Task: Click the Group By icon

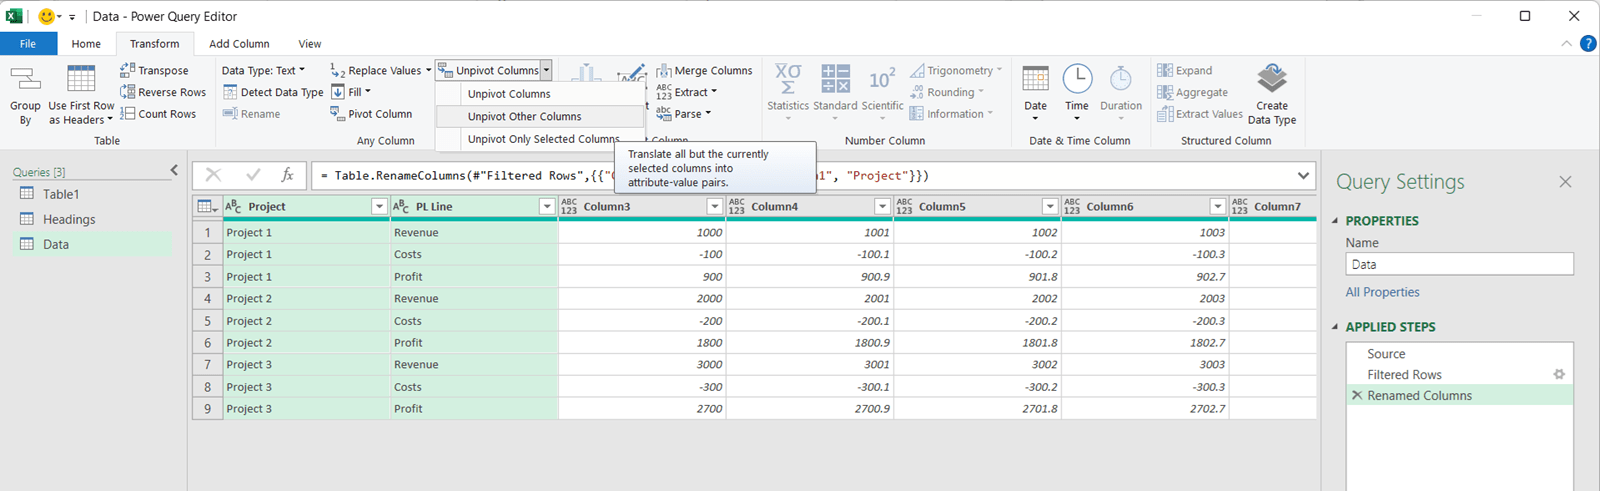Action: pyautogui.click(x=25, y=80)
